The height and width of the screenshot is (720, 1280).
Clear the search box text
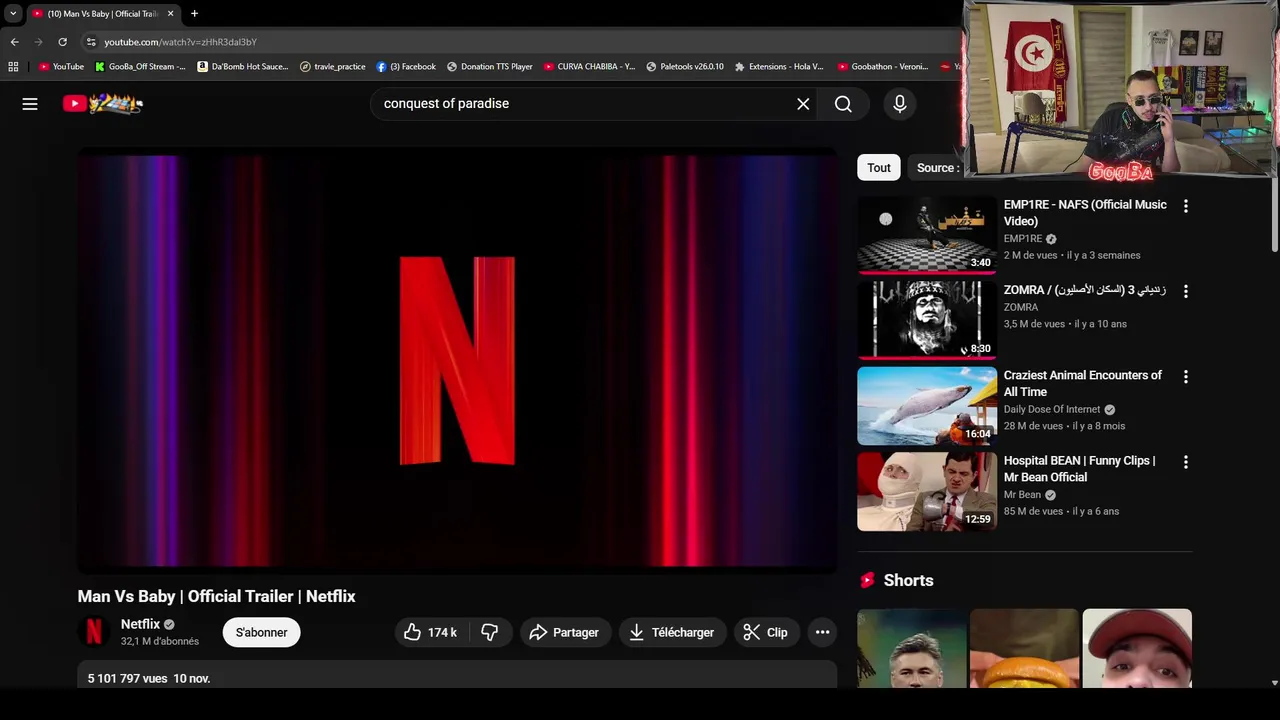click(803, 104)
